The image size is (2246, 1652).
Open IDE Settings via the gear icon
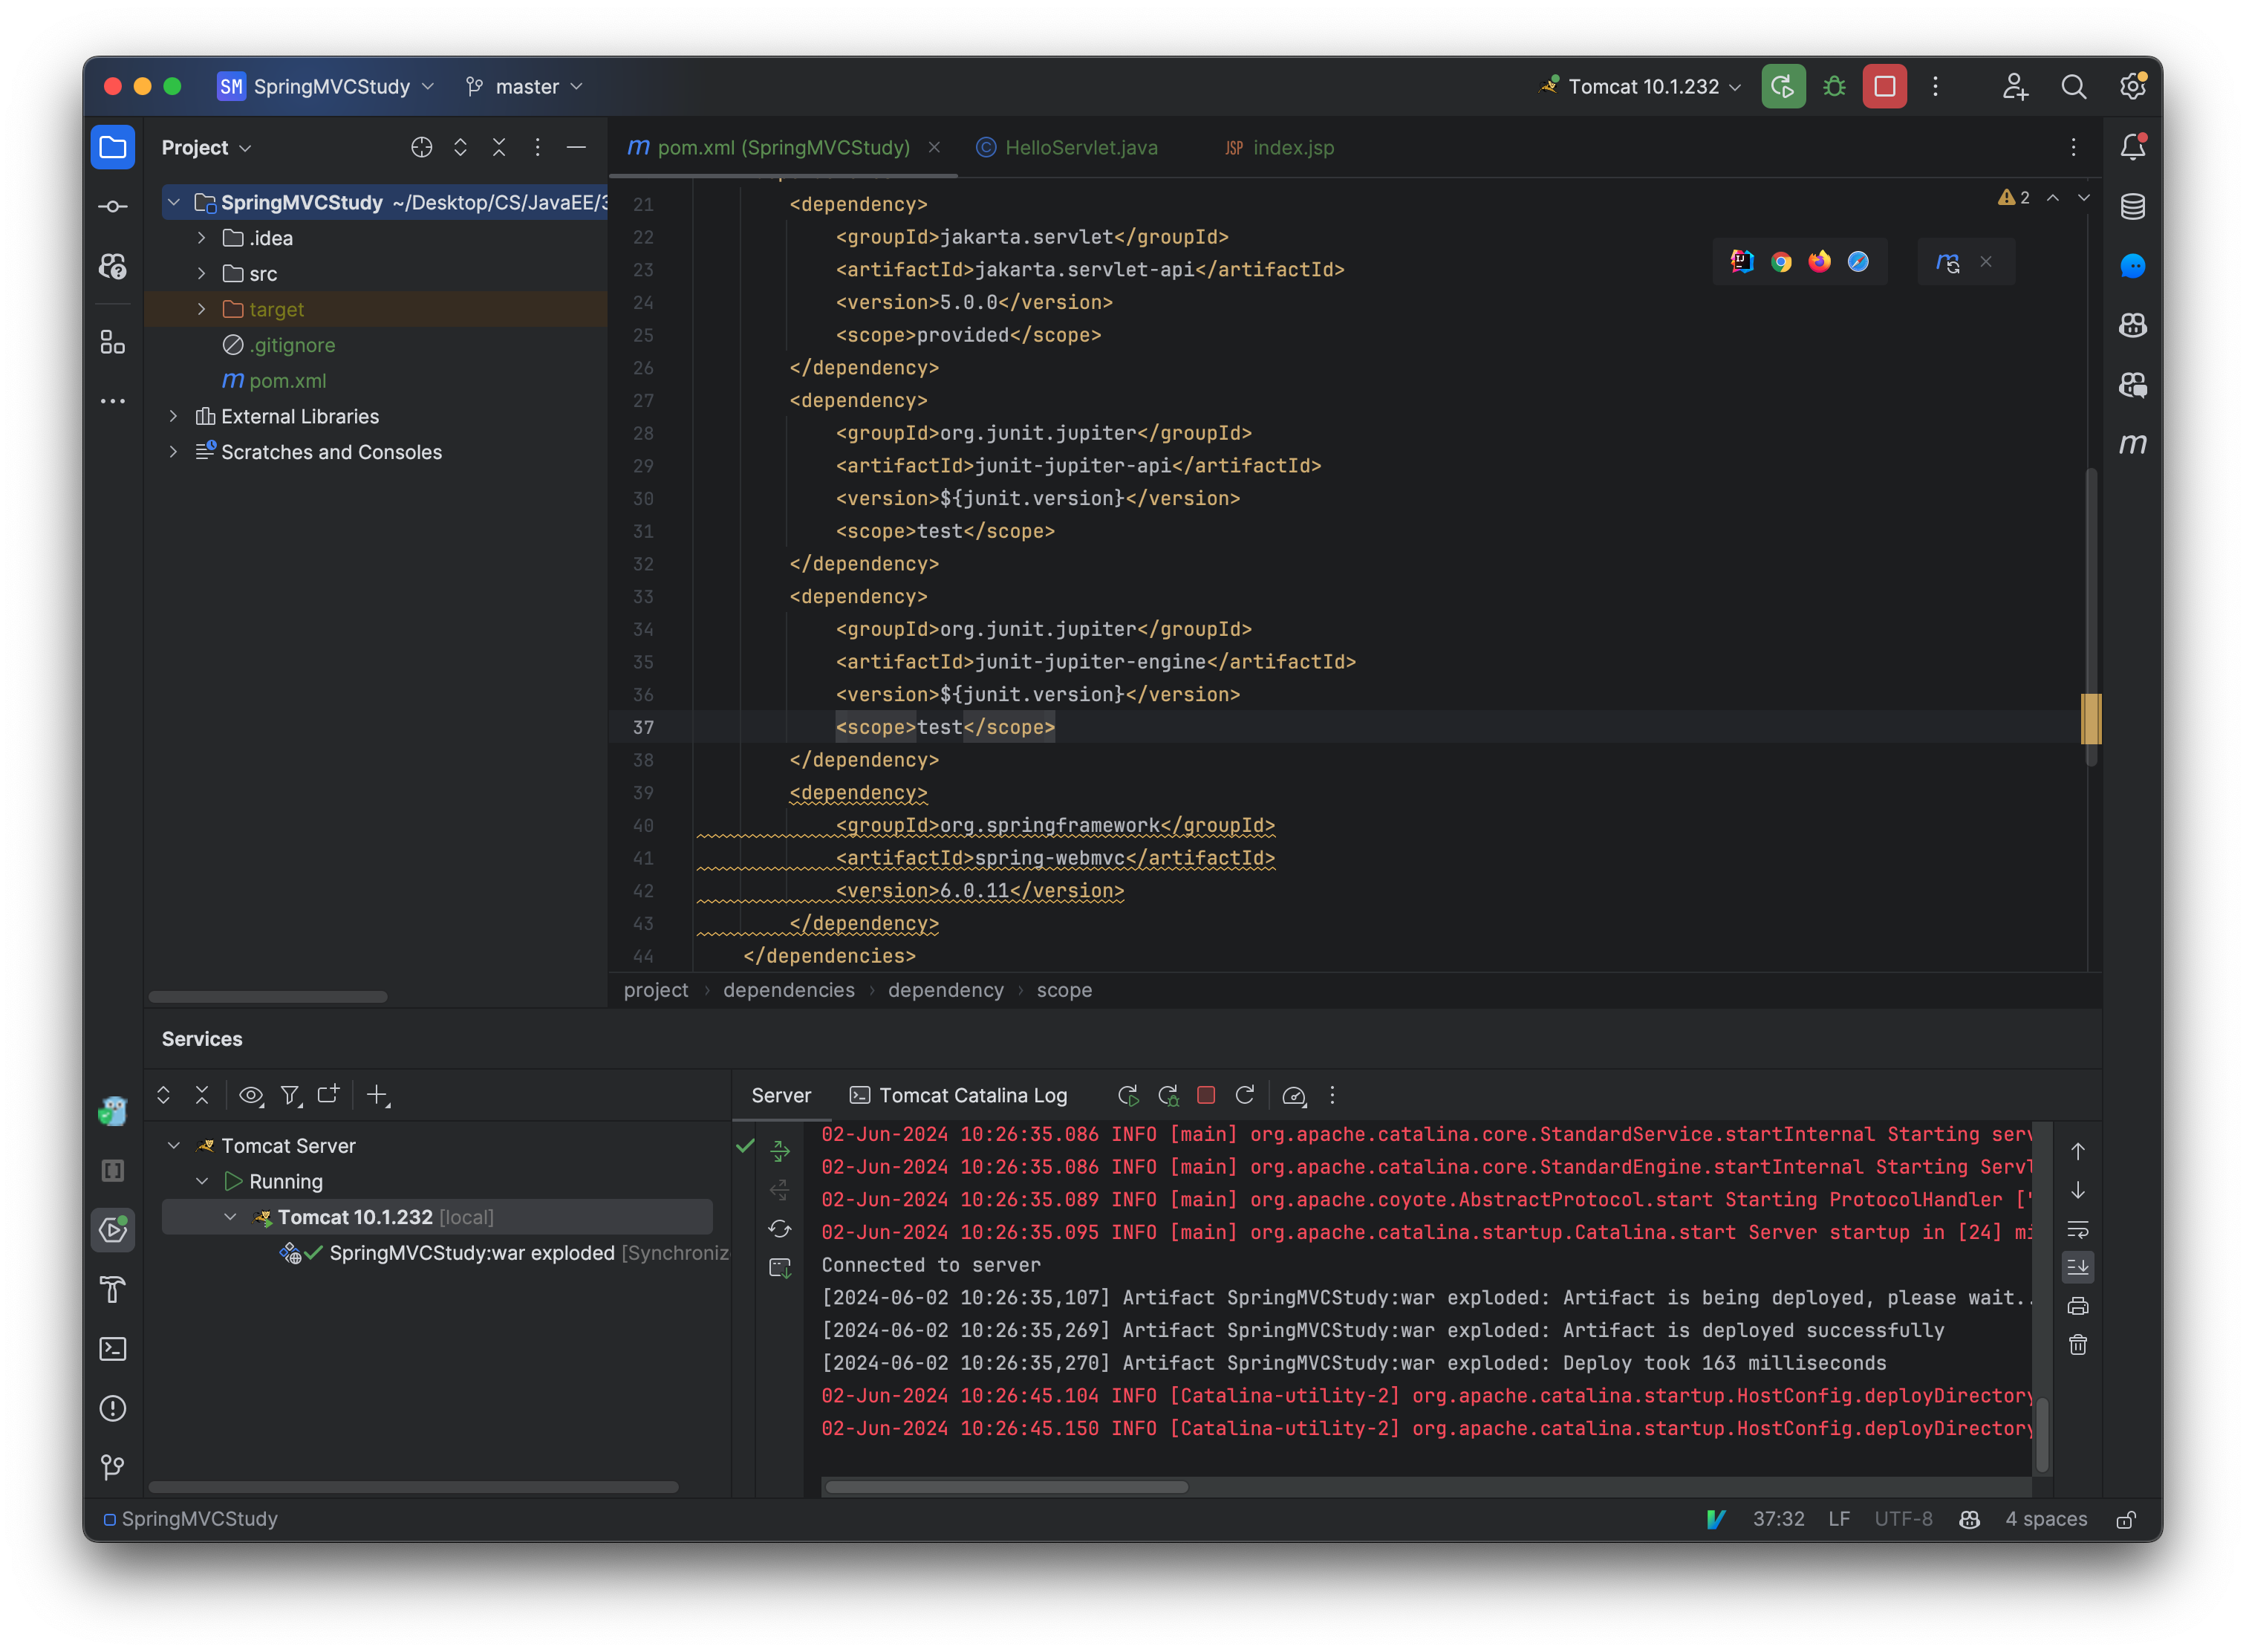click(2132, 86)
